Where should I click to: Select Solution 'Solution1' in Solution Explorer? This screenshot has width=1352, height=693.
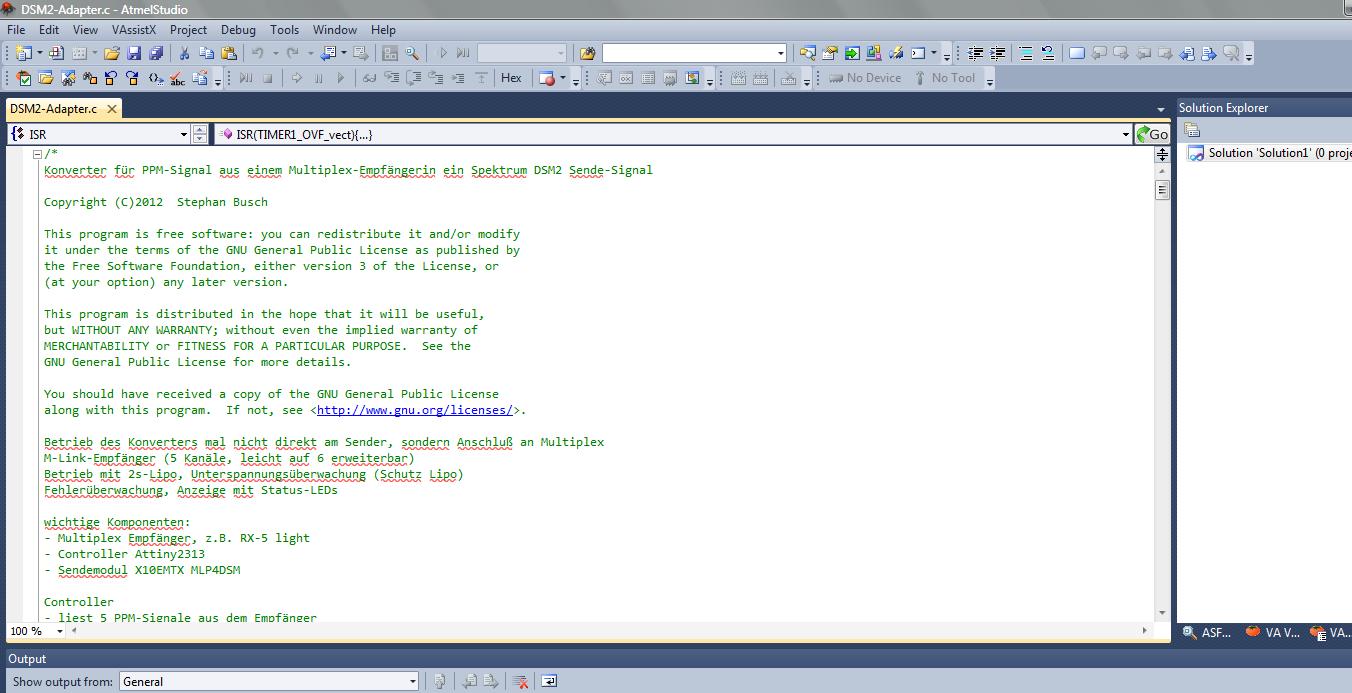click(x=1269, y=153)
